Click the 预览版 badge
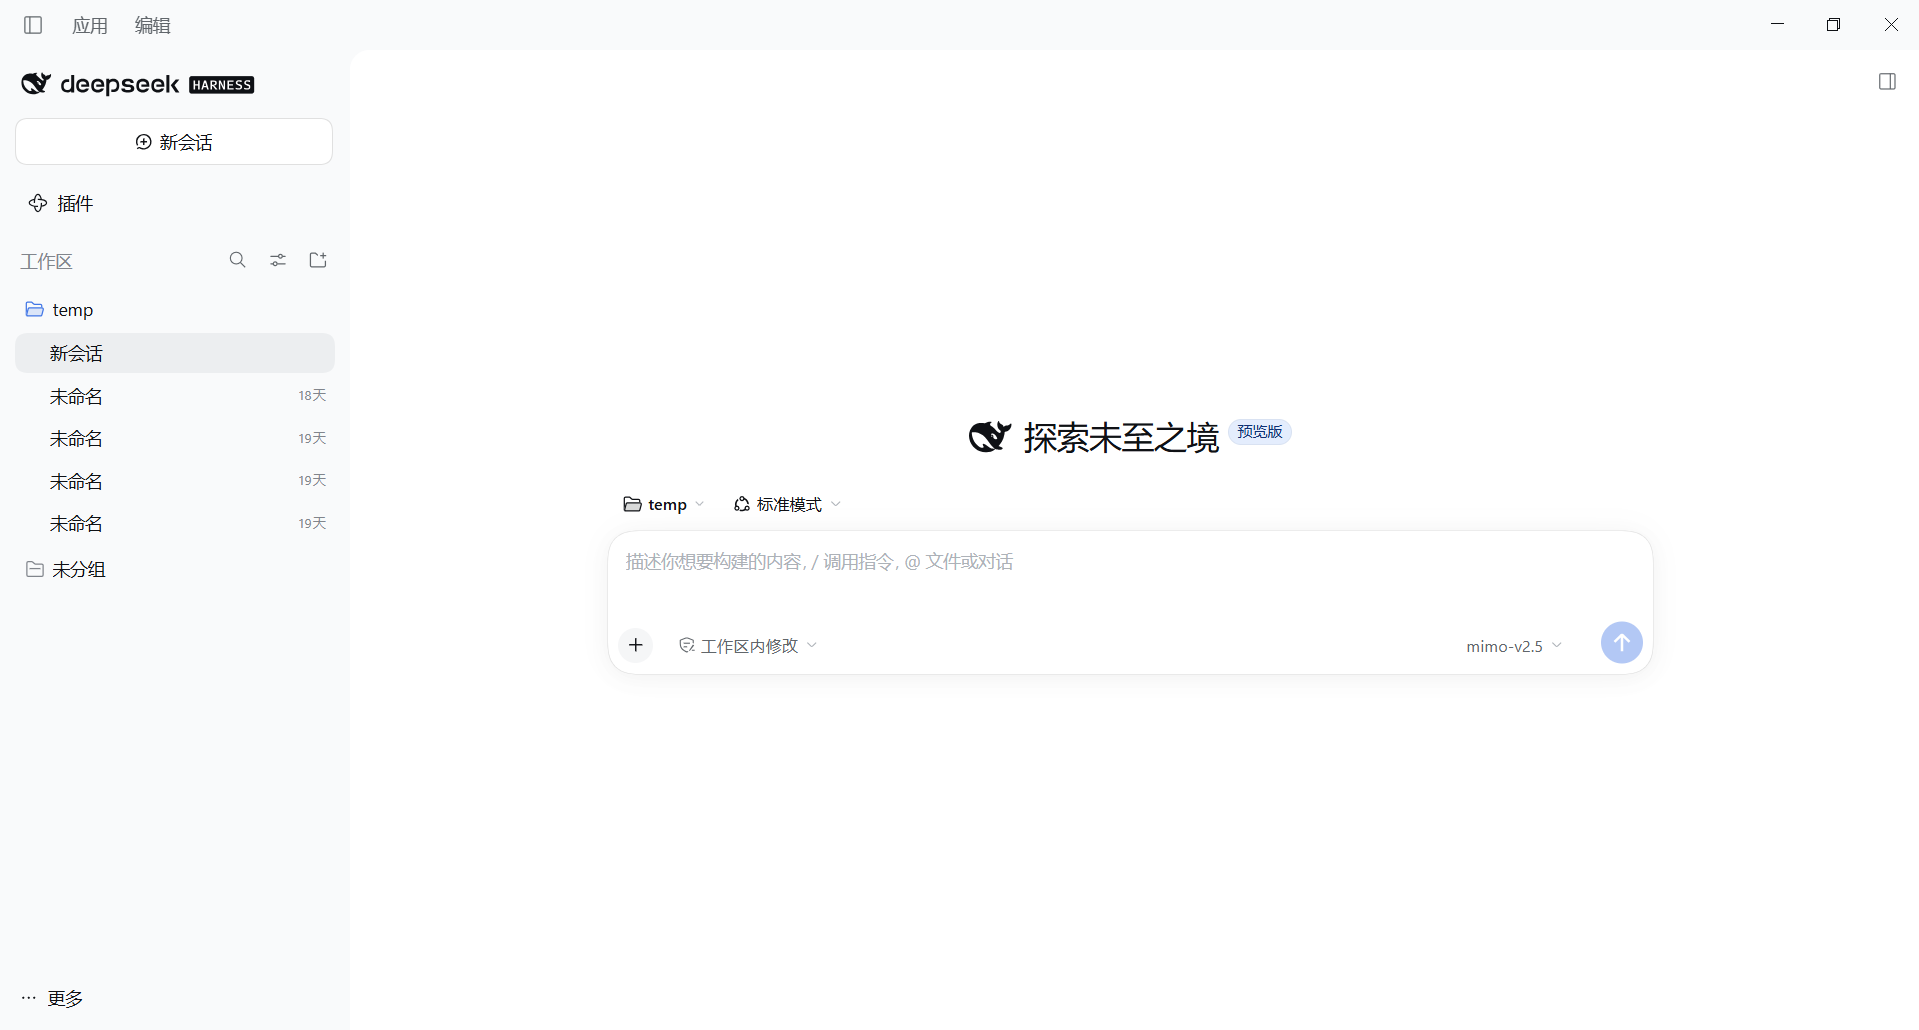Image resolution: width=1919 pixels, height=1030 pixels. pos(1260,432)
